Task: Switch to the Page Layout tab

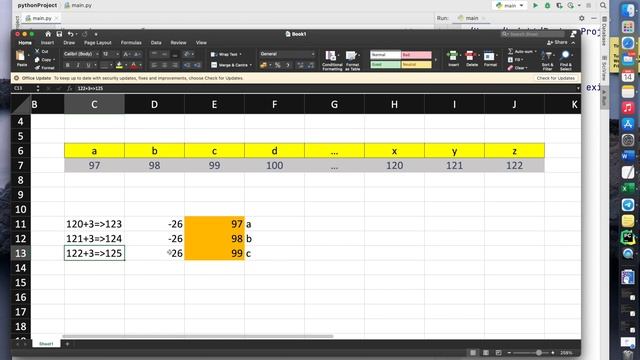Action: tap(98, 42)
